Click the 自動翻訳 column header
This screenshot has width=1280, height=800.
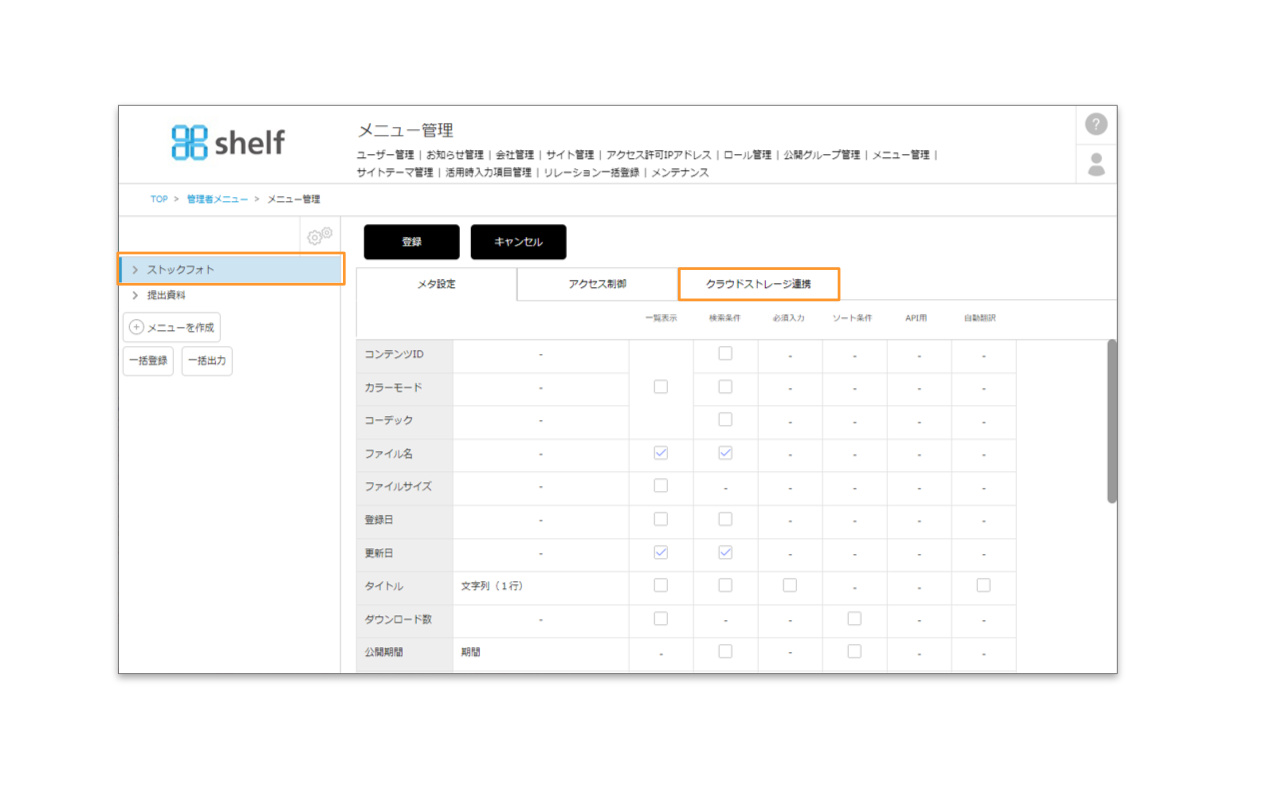980,319
